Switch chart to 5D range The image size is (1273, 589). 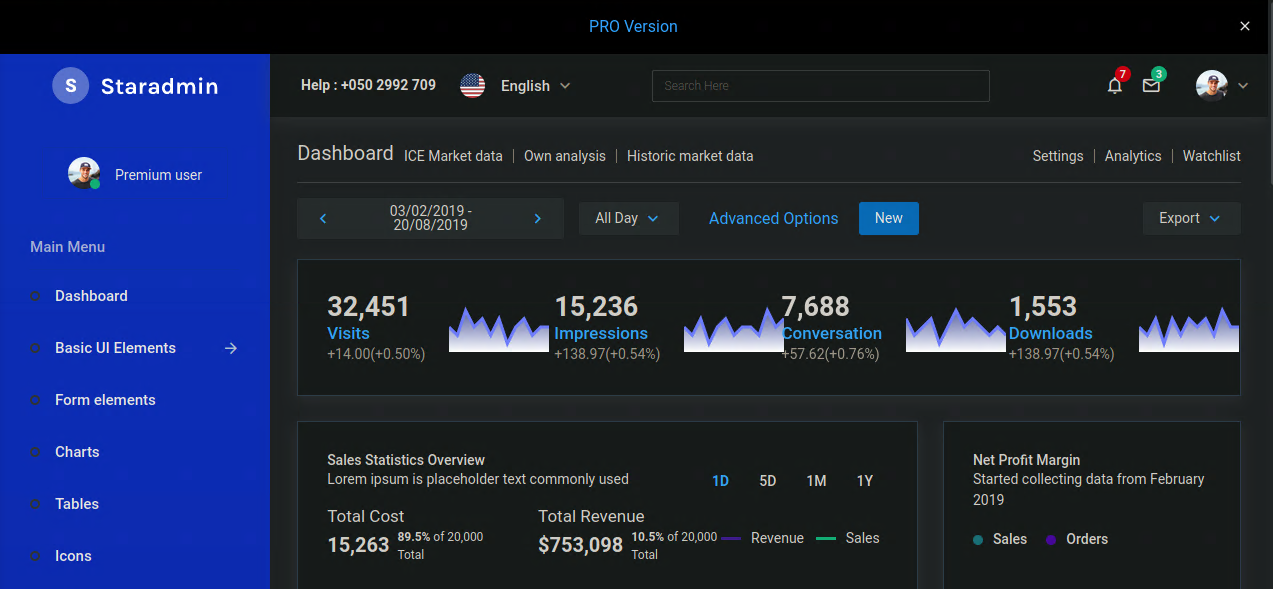[x=768, y=481]
